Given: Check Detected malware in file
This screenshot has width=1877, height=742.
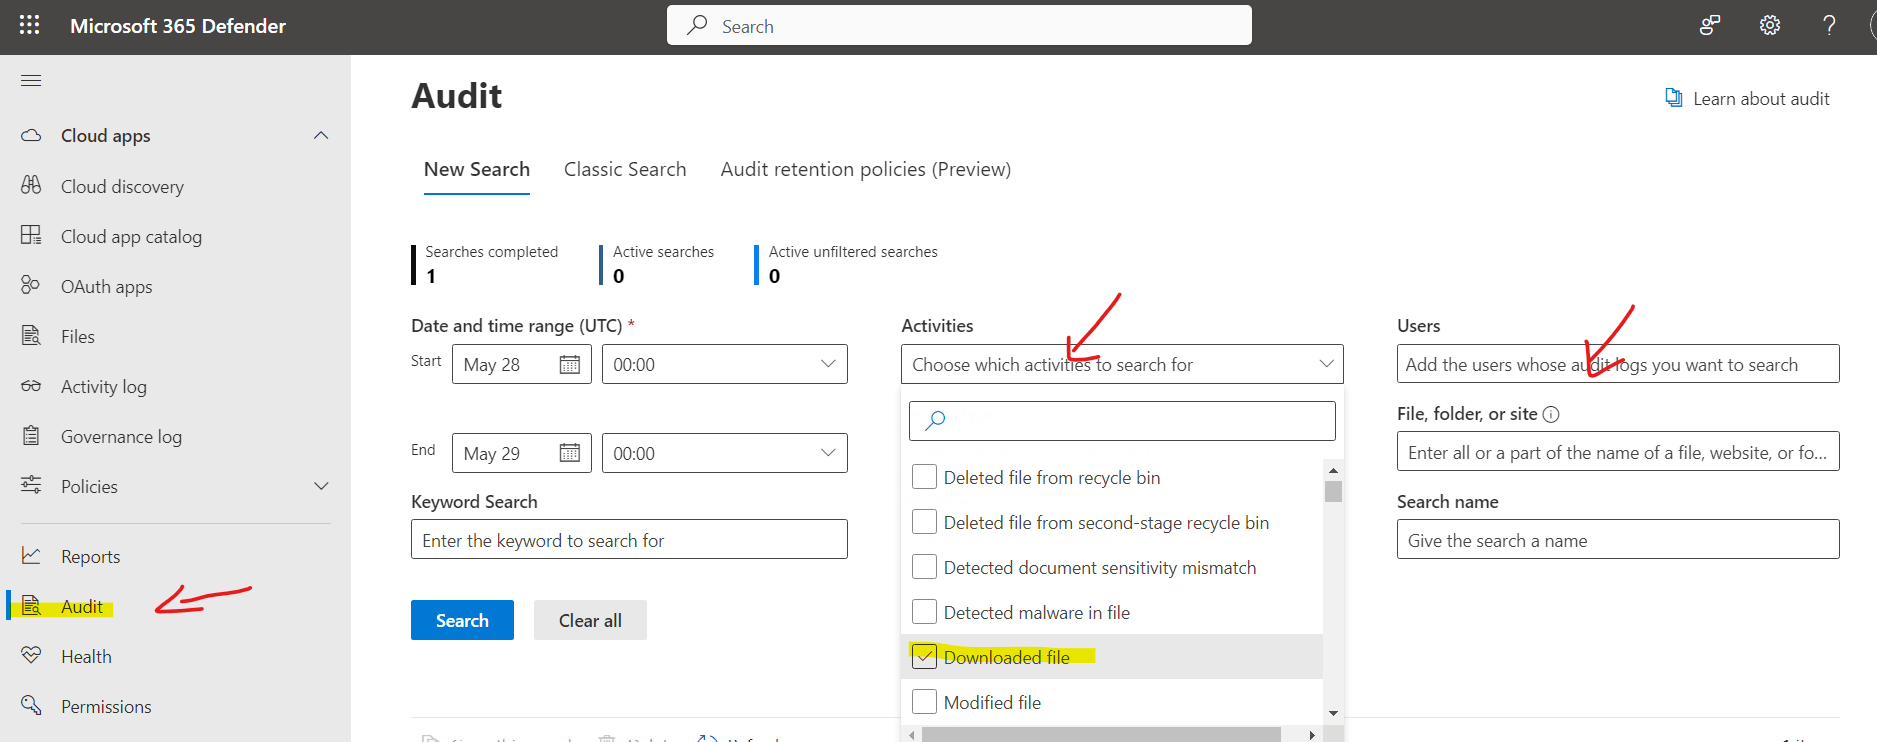Looking at the screenshot, I should (x=924, y=612).
